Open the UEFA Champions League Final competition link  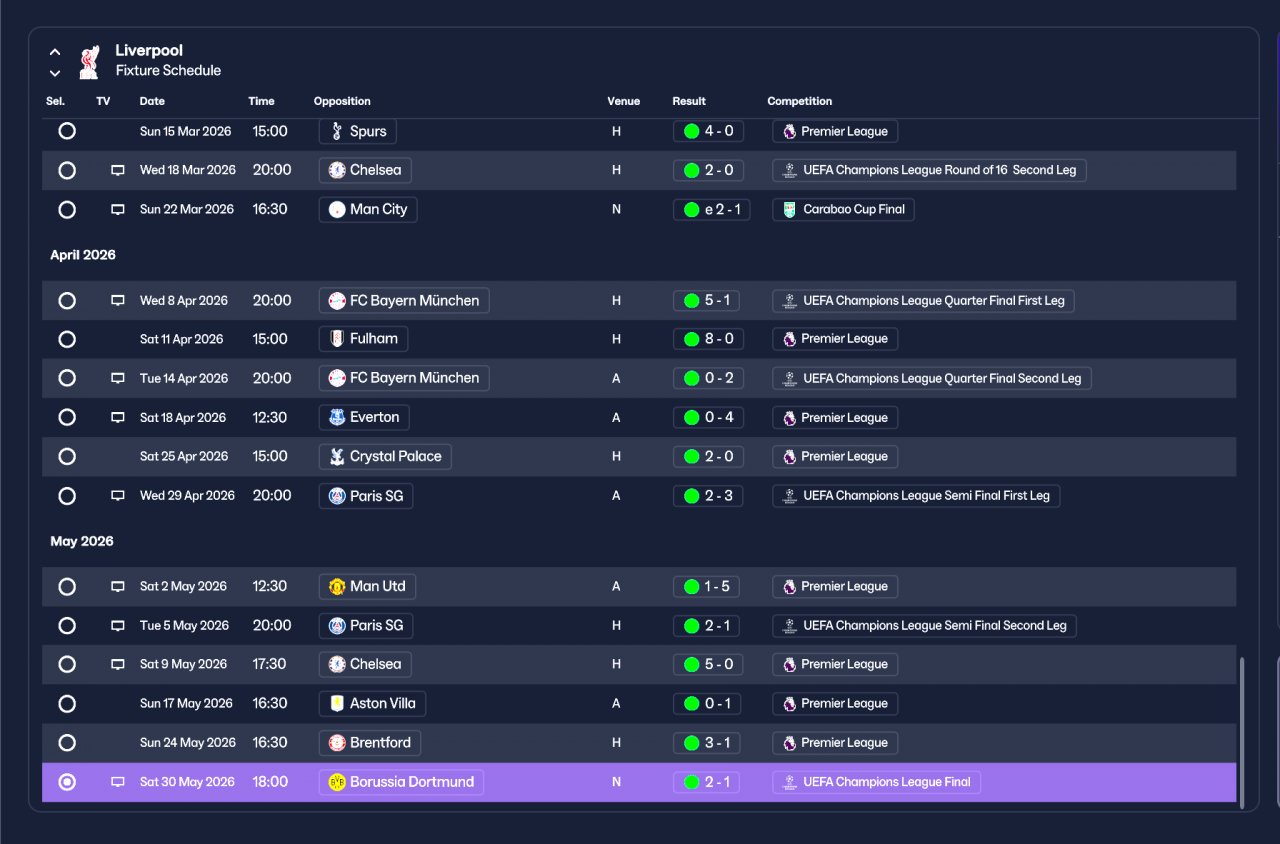click(876, 782)
